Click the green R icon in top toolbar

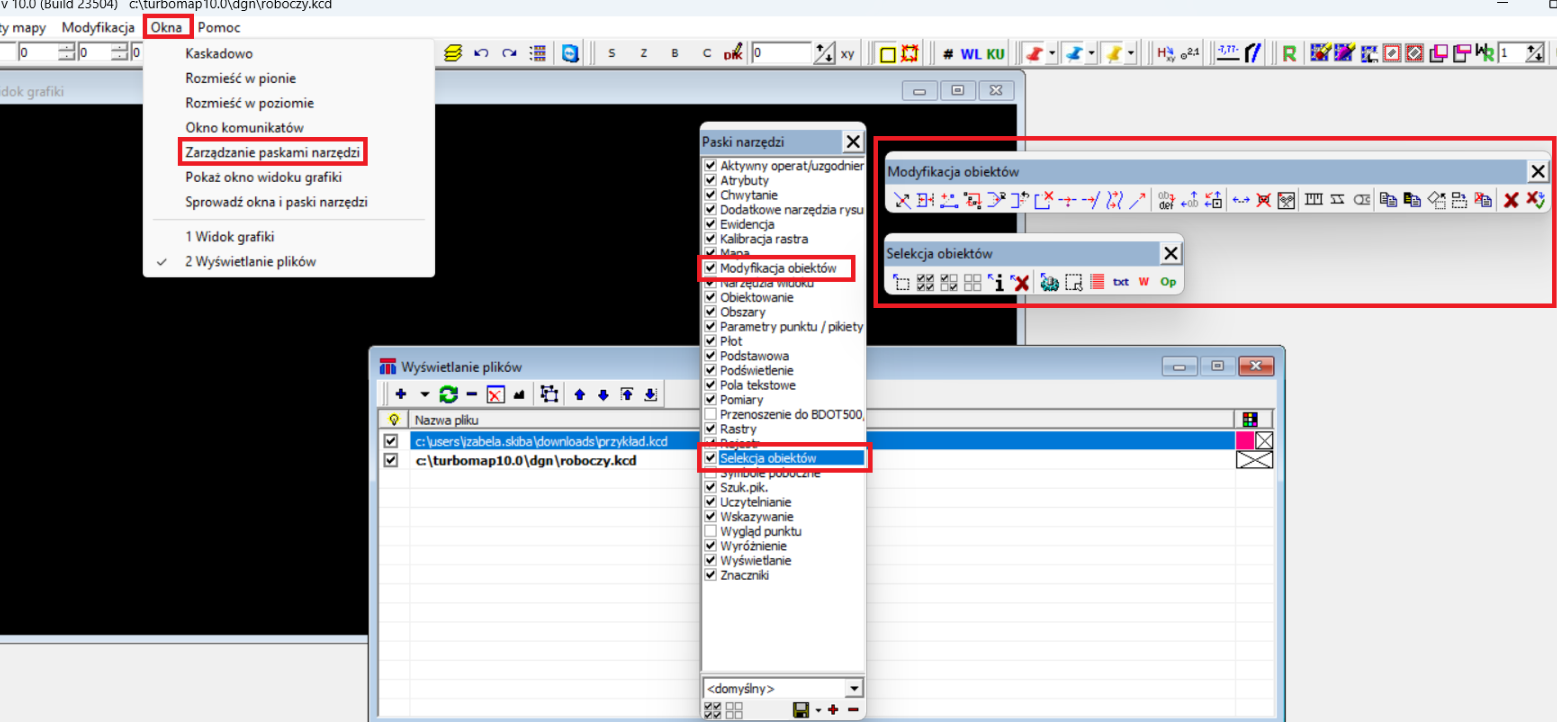pos(1289,54)
